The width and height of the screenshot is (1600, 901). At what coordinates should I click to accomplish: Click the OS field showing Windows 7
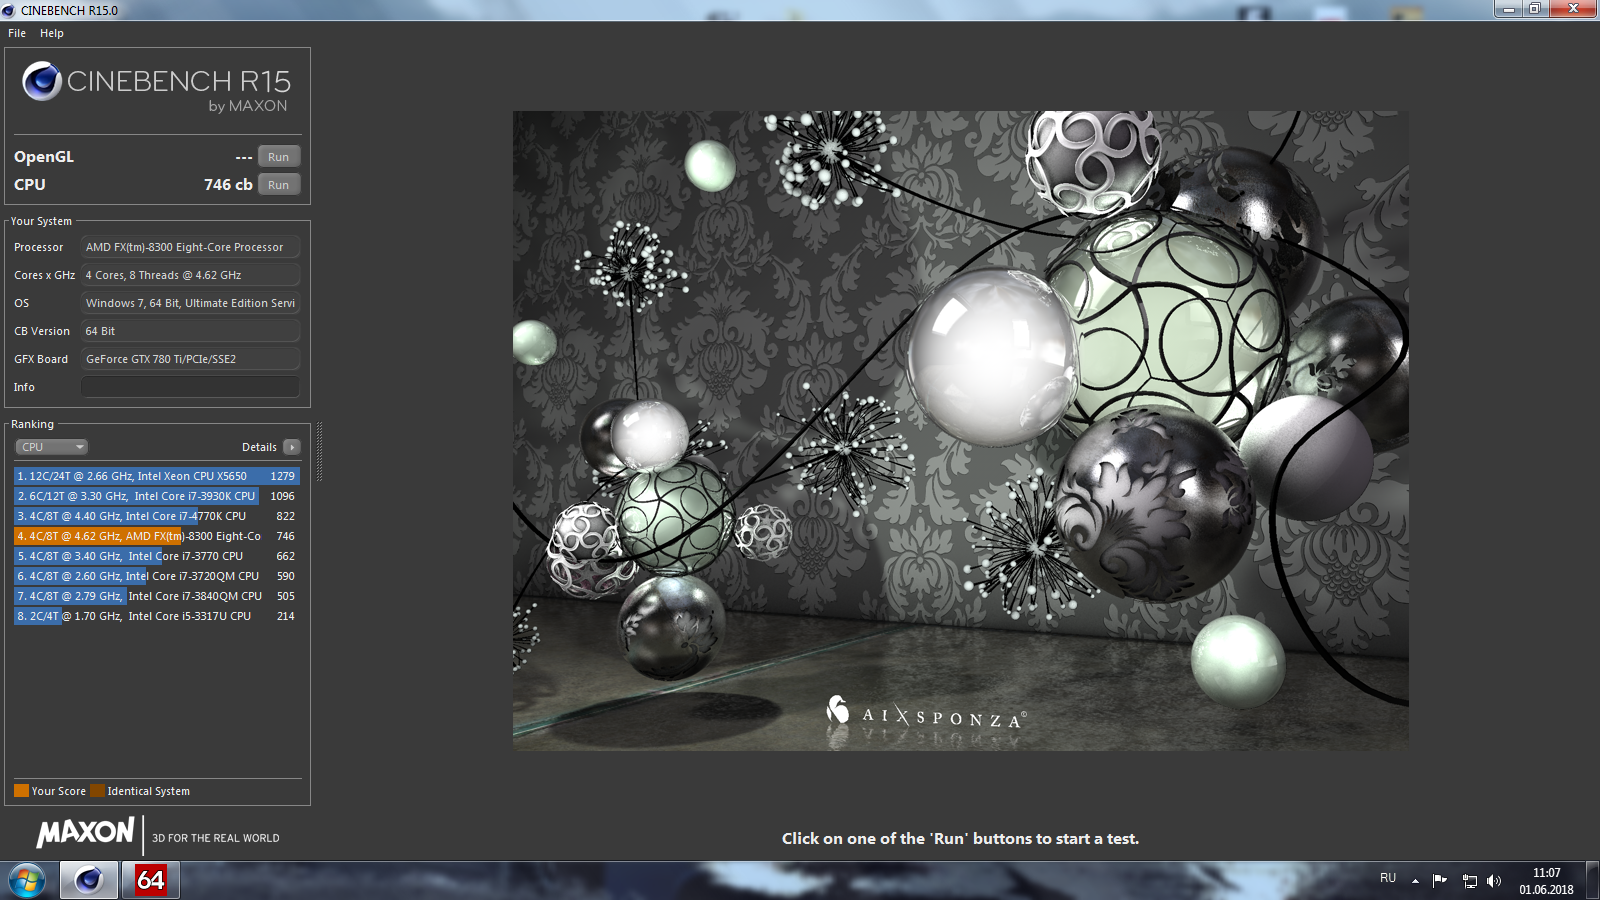coord(190,303)
